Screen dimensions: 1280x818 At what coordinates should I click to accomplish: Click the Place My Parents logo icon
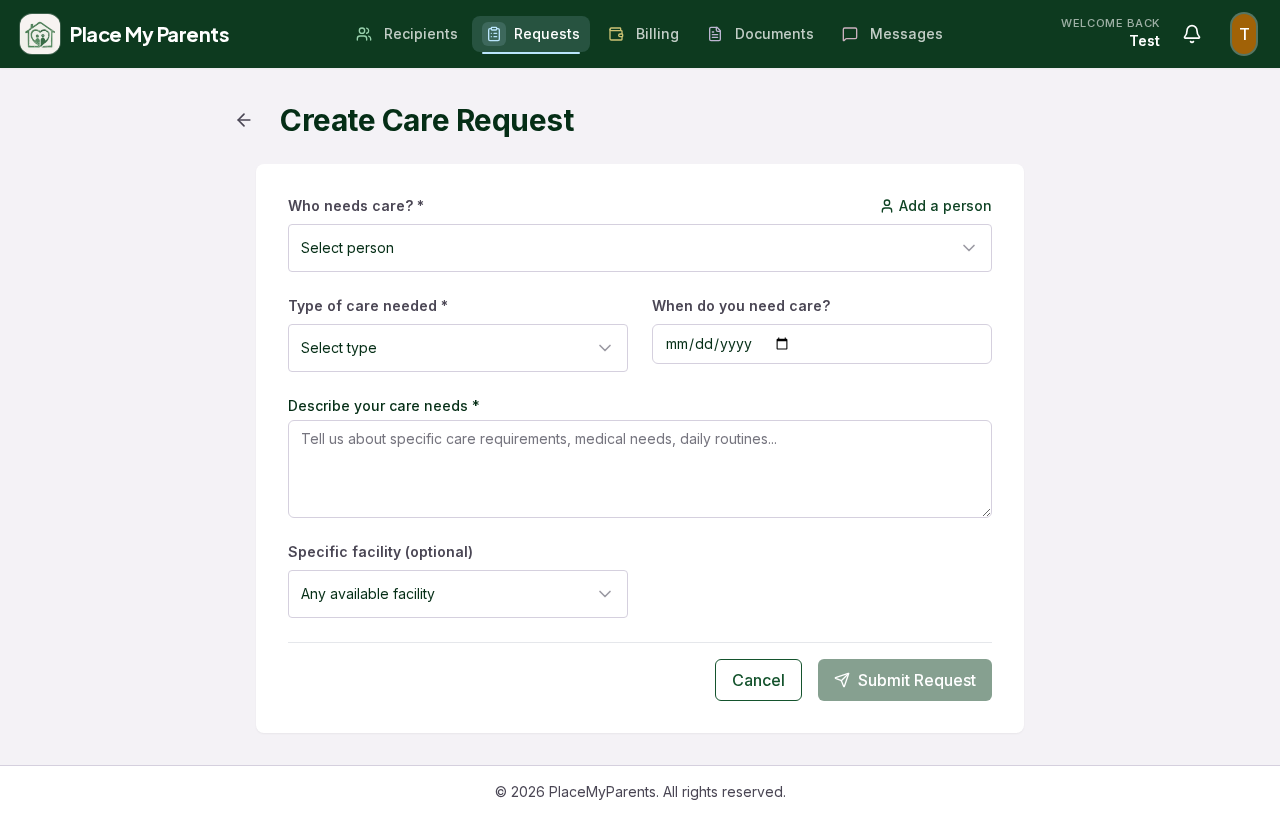tap(40, 34)
